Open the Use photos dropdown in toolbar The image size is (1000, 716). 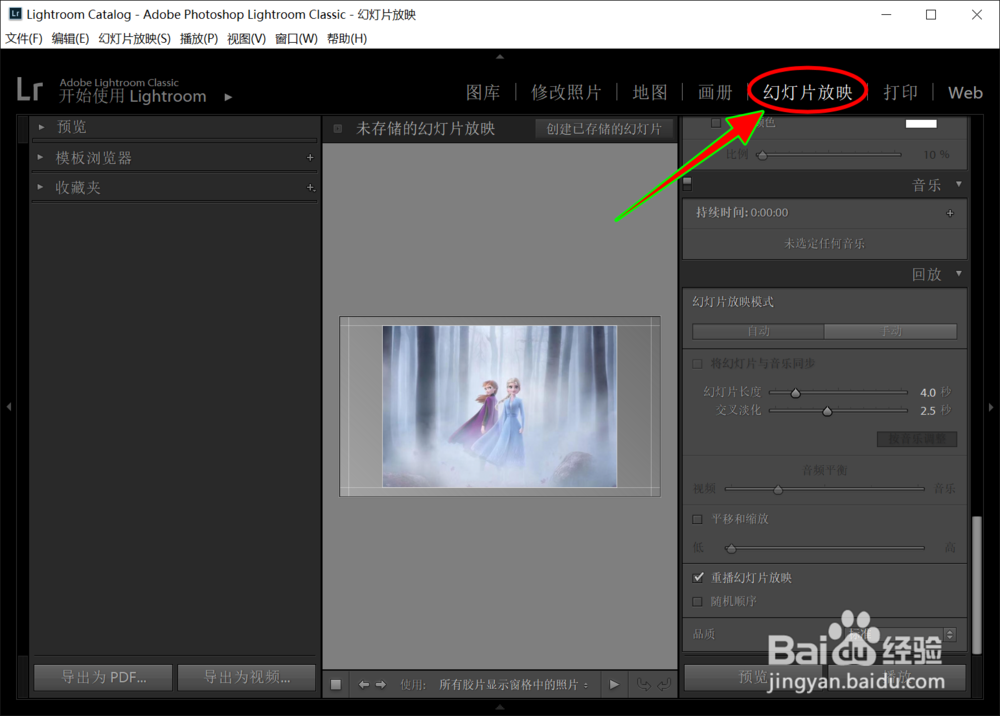513,685
